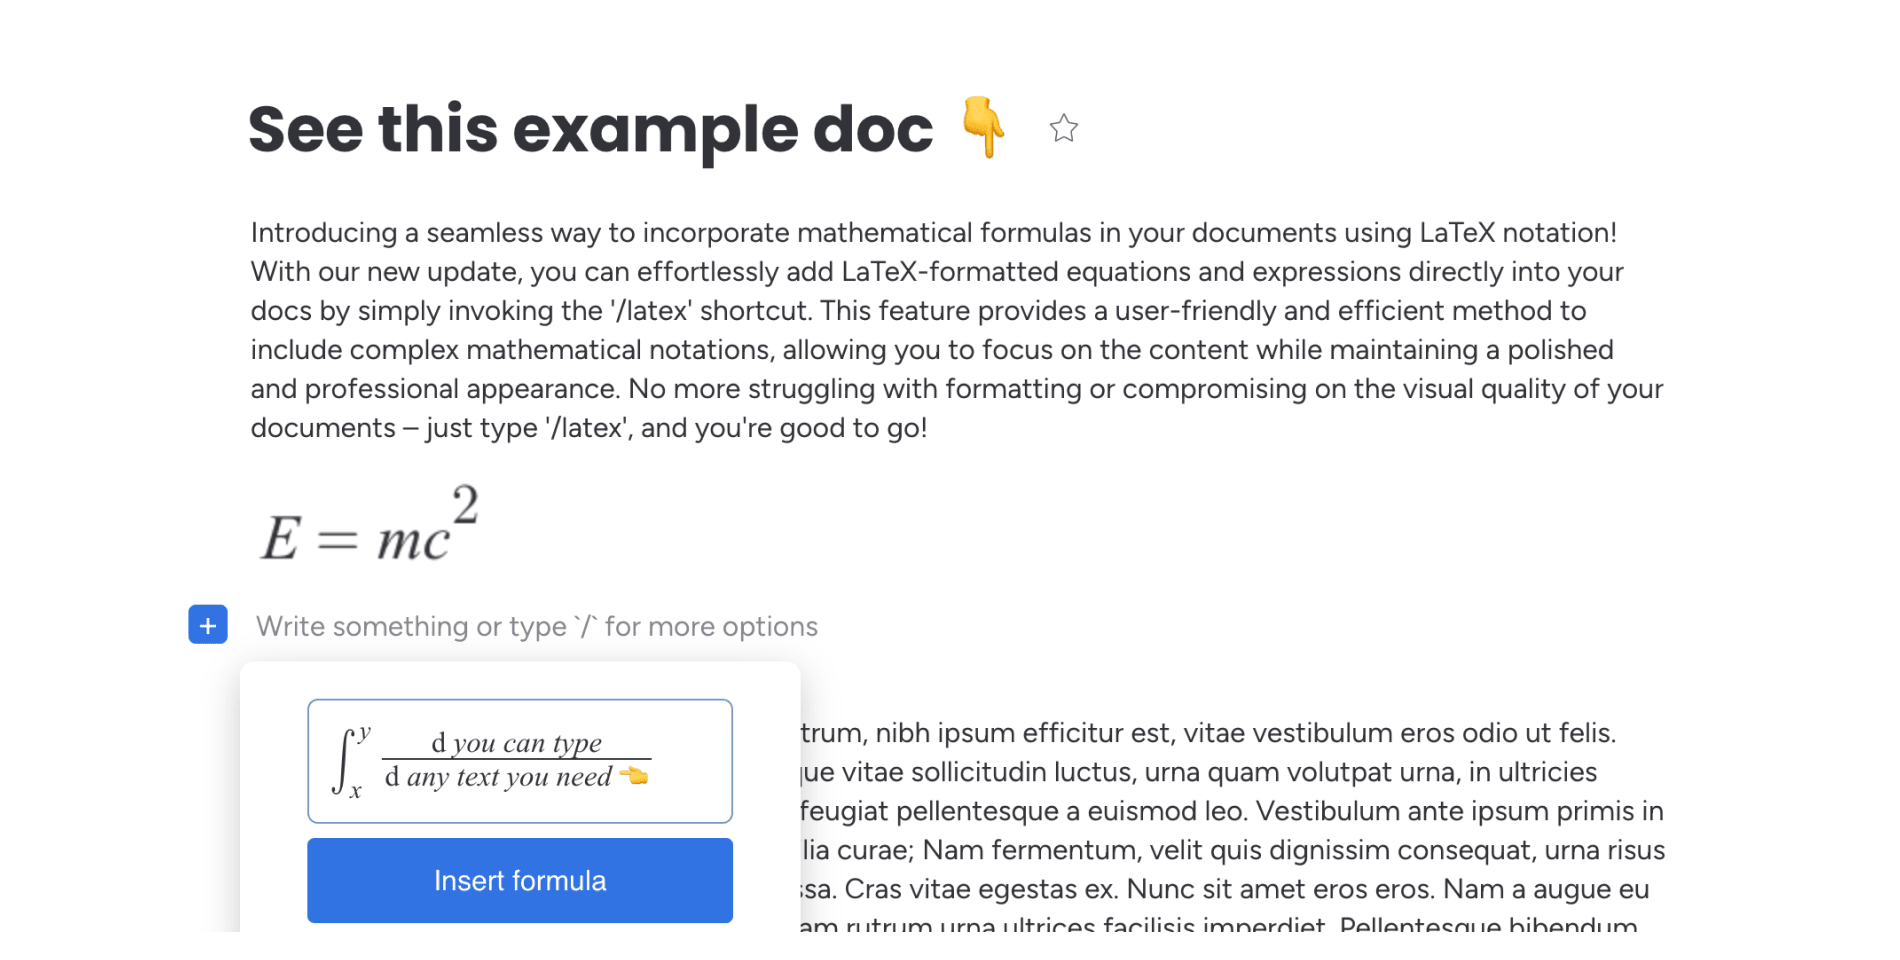Click the pointing-down hand emoji in title
1900x960 pixels.
point(984,127)
